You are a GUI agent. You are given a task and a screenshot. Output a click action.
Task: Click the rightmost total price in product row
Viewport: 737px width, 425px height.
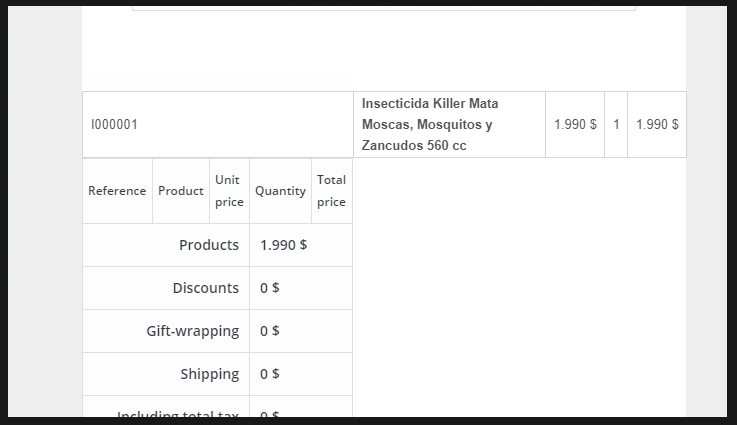657,125
